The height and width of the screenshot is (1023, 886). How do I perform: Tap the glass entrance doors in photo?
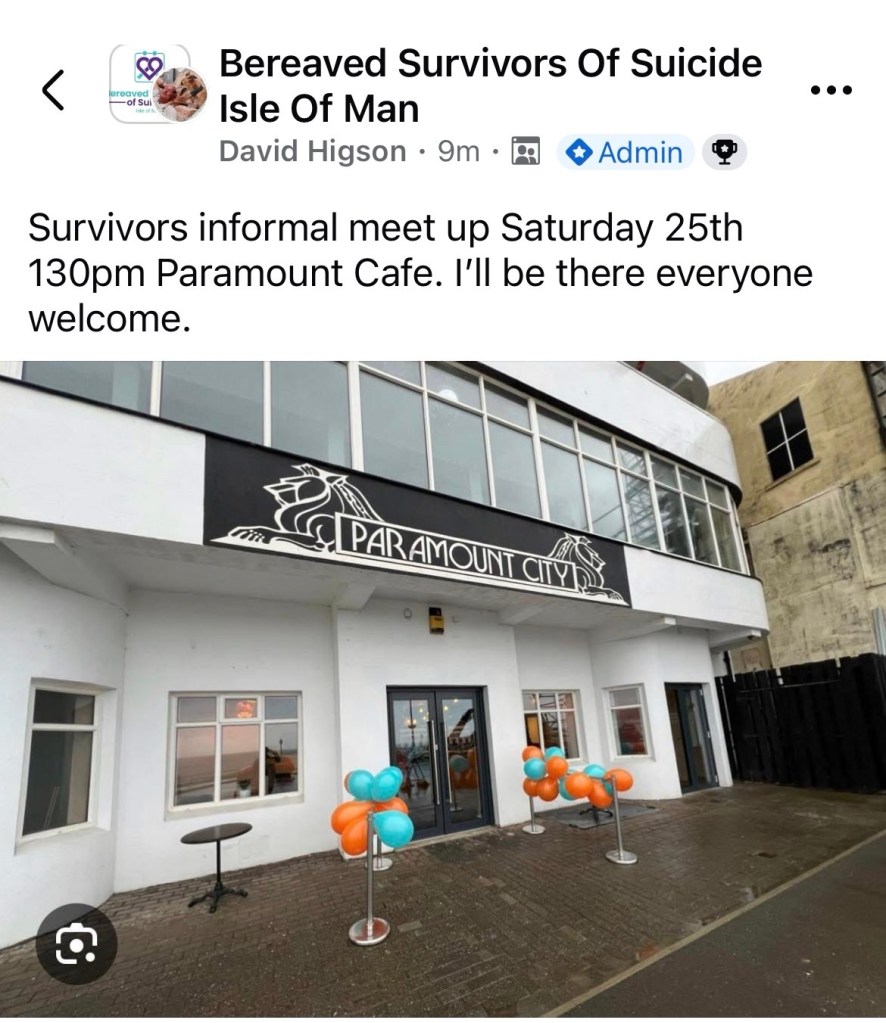440,761
